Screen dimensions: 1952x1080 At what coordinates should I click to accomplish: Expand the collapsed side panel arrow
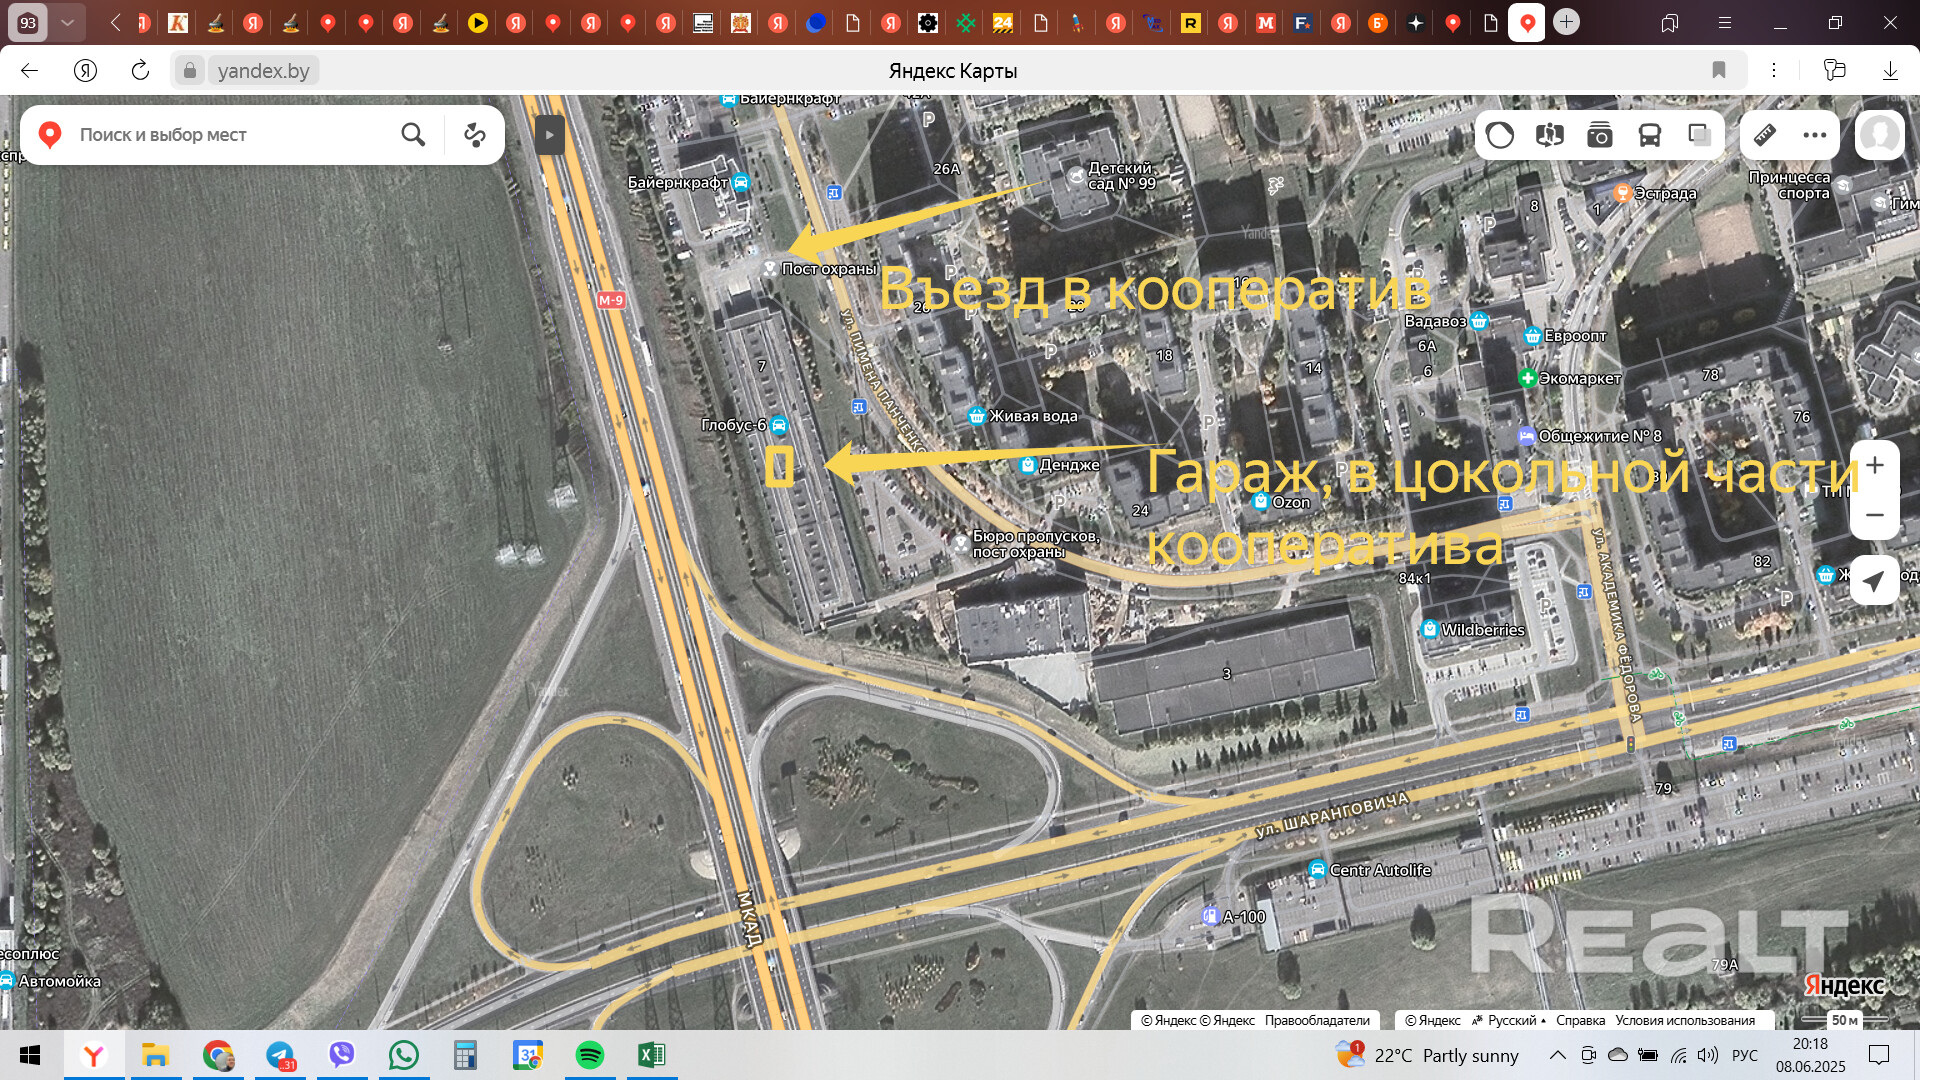click(x=549, y=135)
